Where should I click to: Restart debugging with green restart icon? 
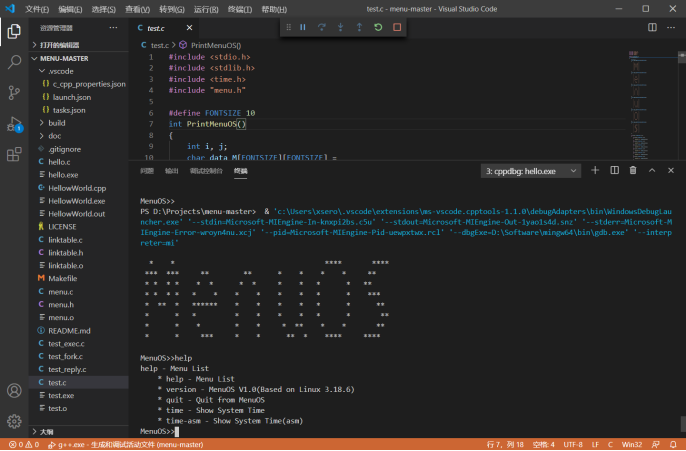coord(378,27)
